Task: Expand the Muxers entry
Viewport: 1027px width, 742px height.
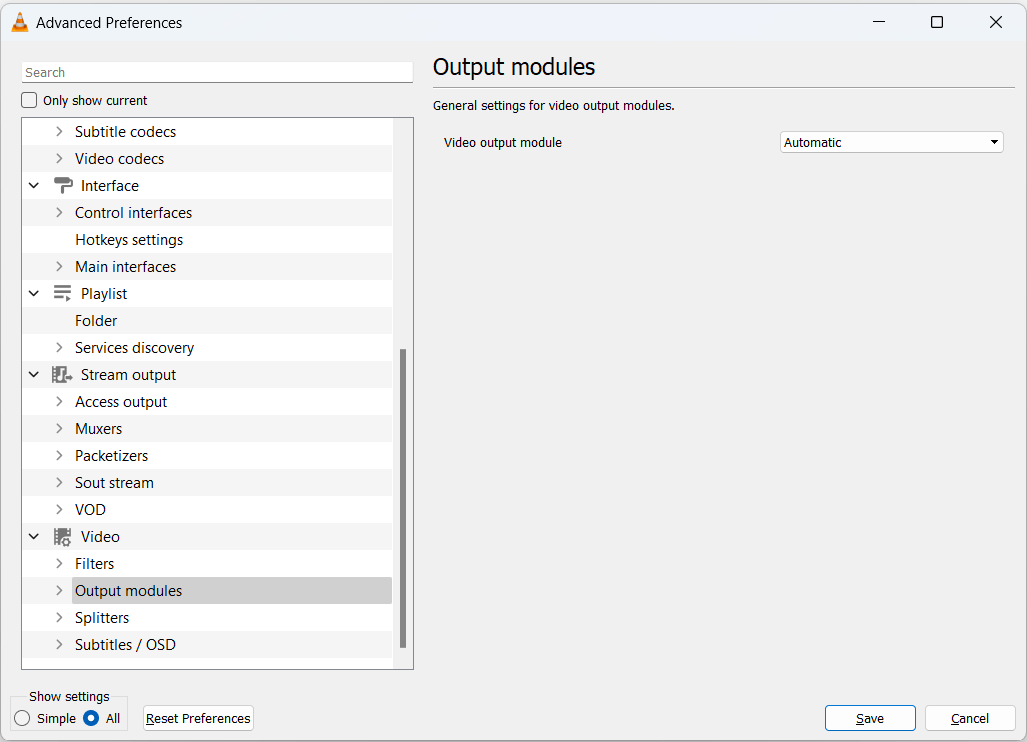Action: (x=58, y=428)
